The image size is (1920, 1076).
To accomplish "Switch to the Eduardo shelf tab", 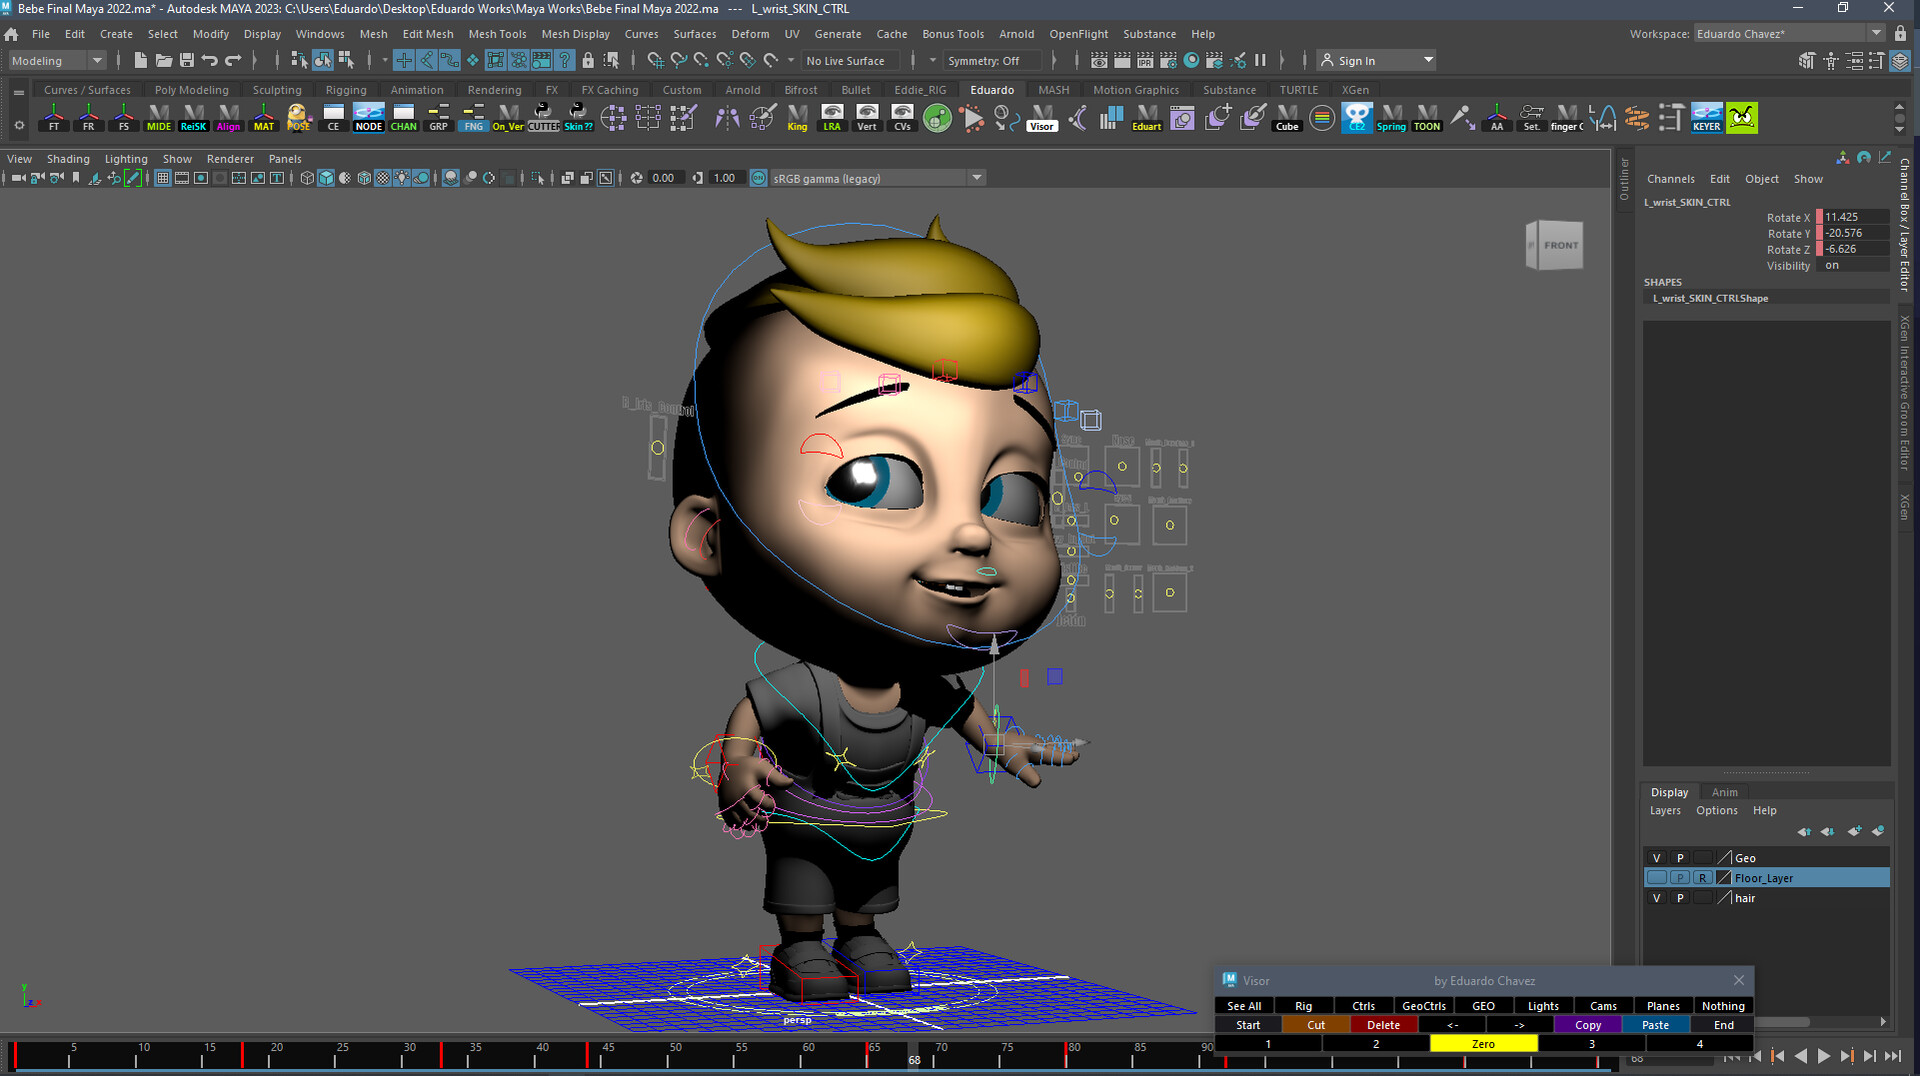I will [x=992, y=89].
